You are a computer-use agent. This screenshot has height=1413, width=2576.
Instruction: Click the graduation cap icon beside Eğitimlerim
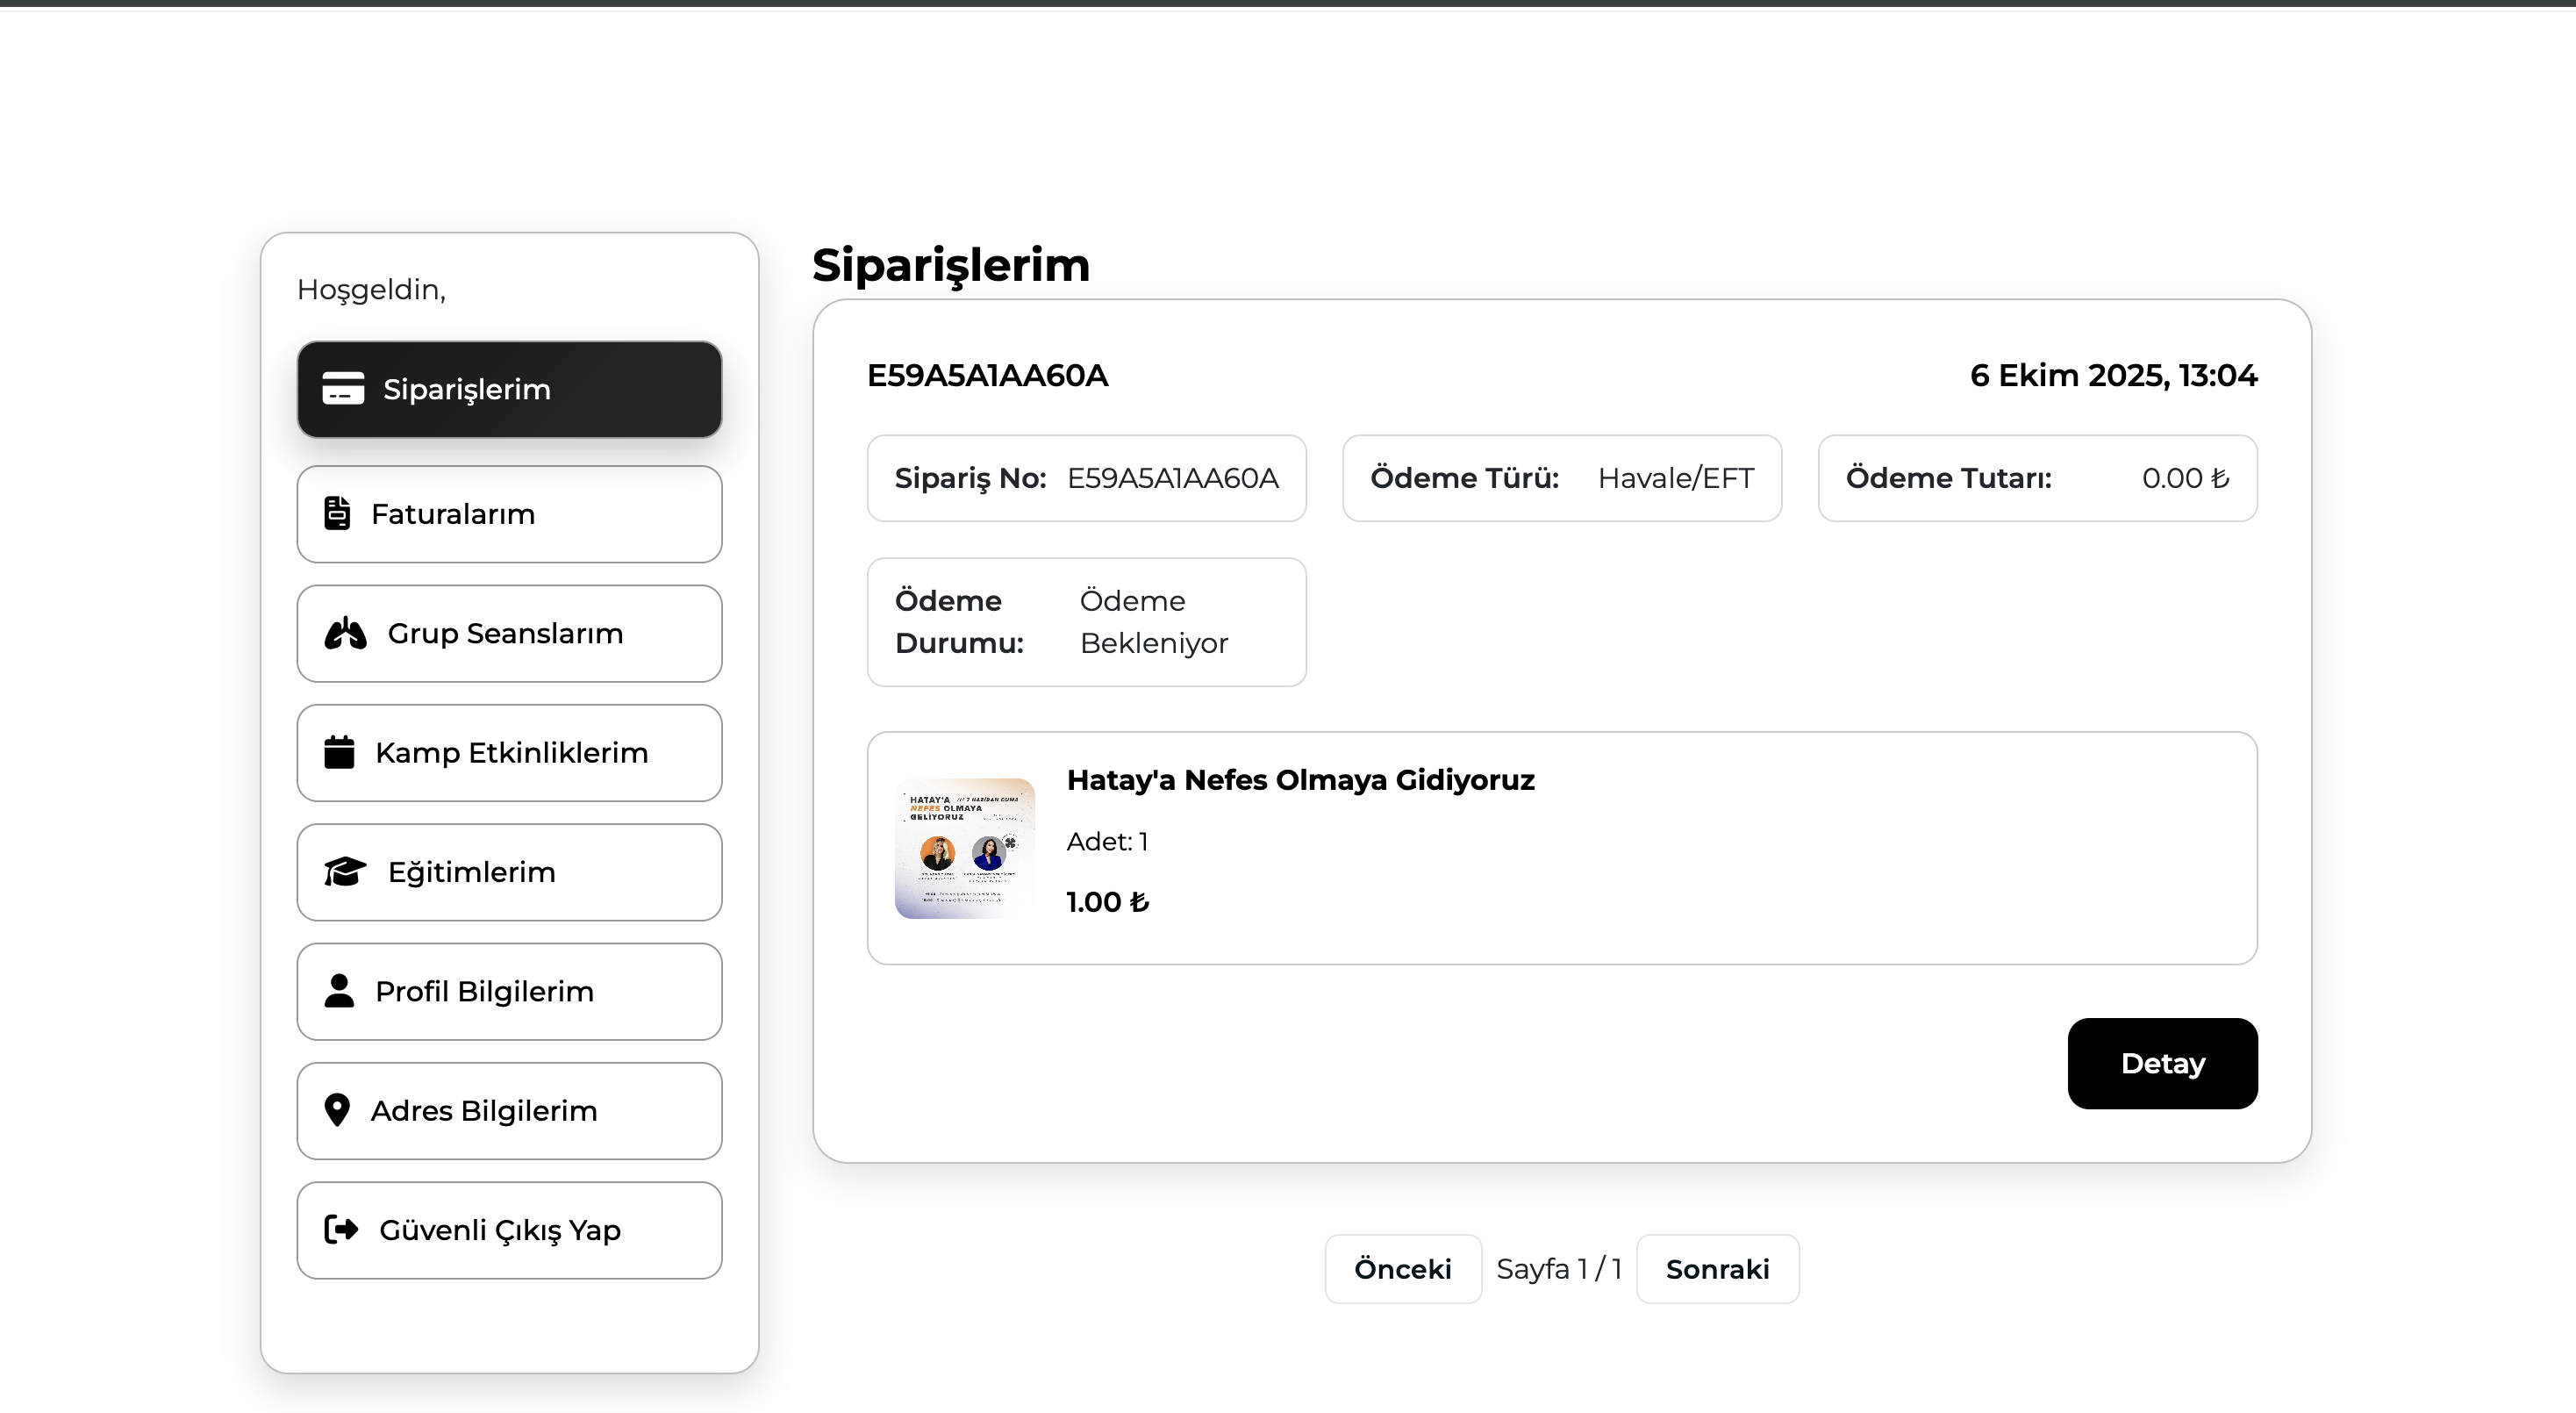345,872
